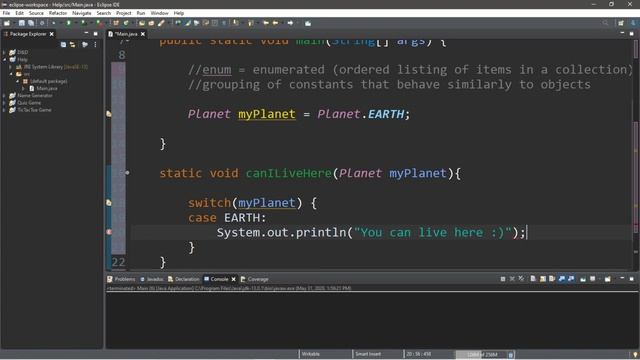Open the File menu
640x360 pixels.
(x=6, y=13)
